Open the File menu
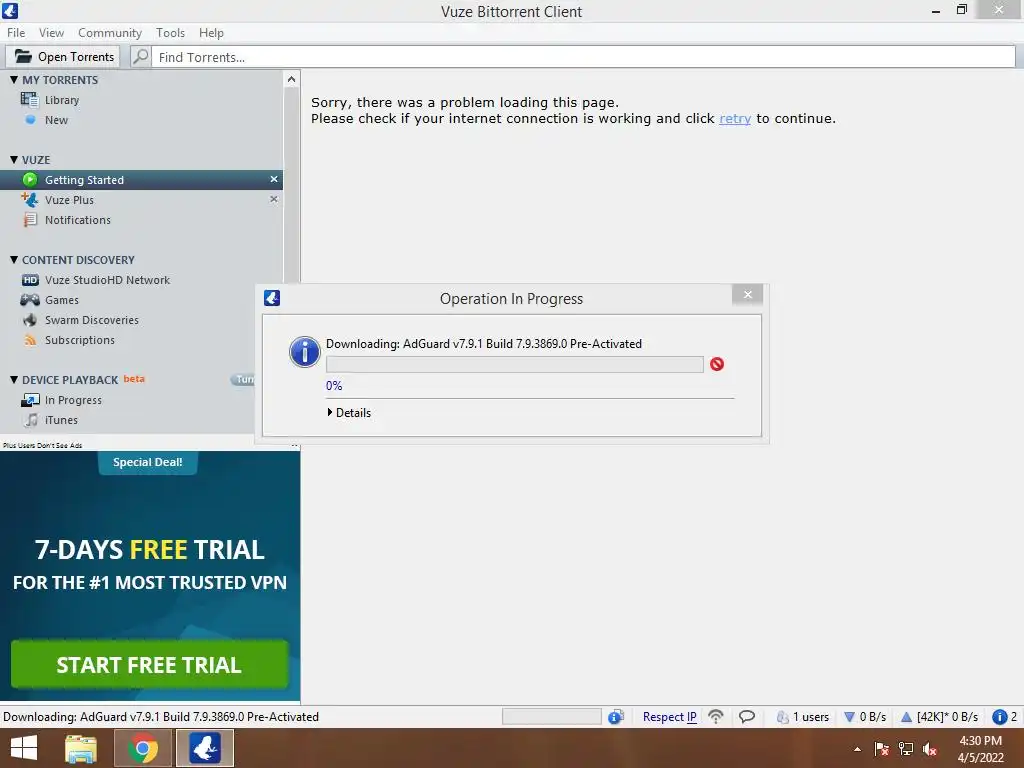The width and height of the screenshot is (1024, 768). coord(16,33)
